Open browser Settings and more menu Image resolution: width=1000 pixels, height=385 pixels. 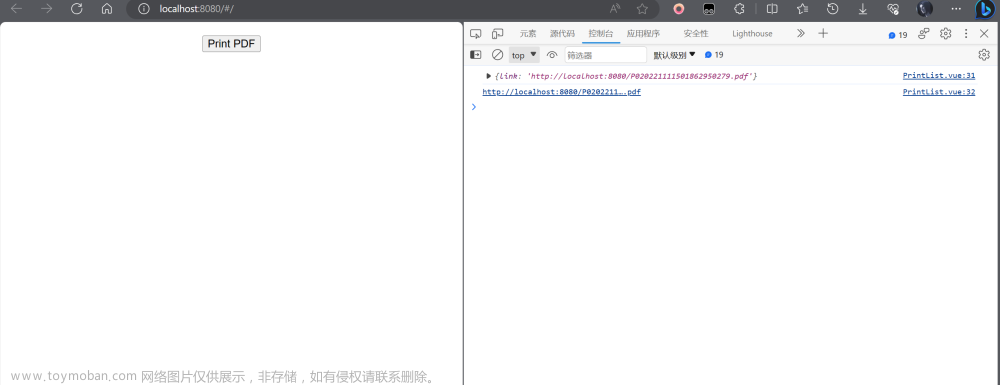point(956,9)
